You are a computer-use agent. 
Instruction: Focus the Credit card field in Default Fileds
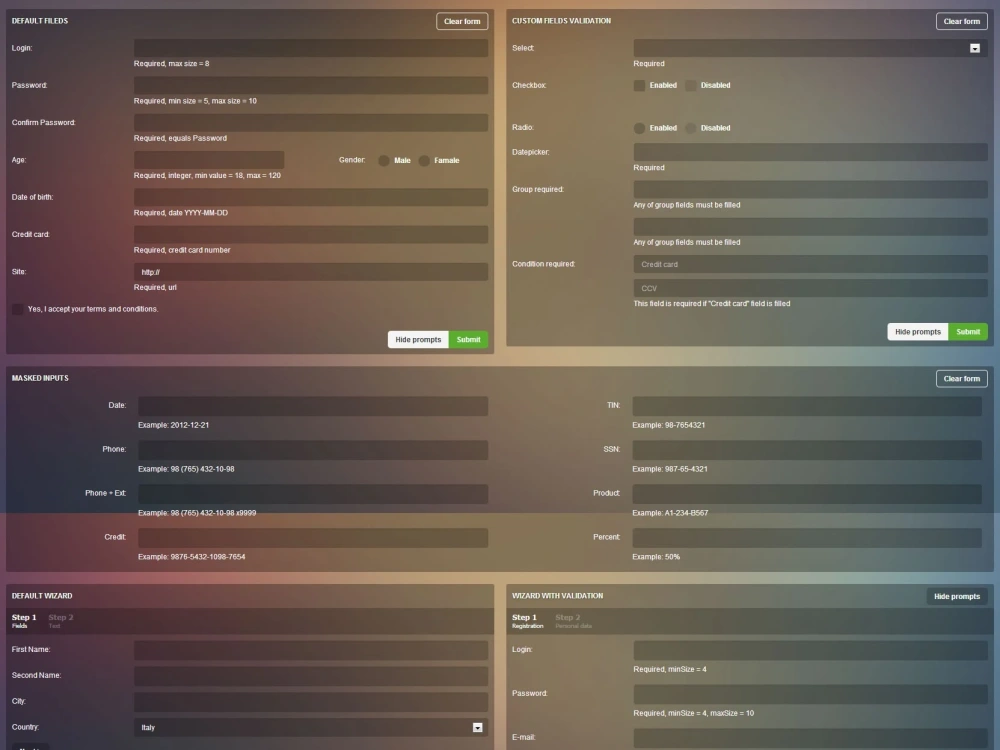point(311,235)
